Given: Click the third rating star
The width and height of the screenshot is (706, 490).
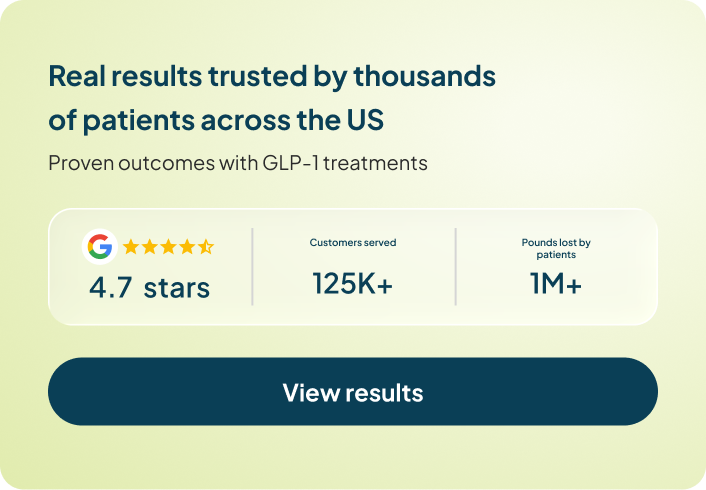Looking at the screenshot, I should (x=168, y=246).
